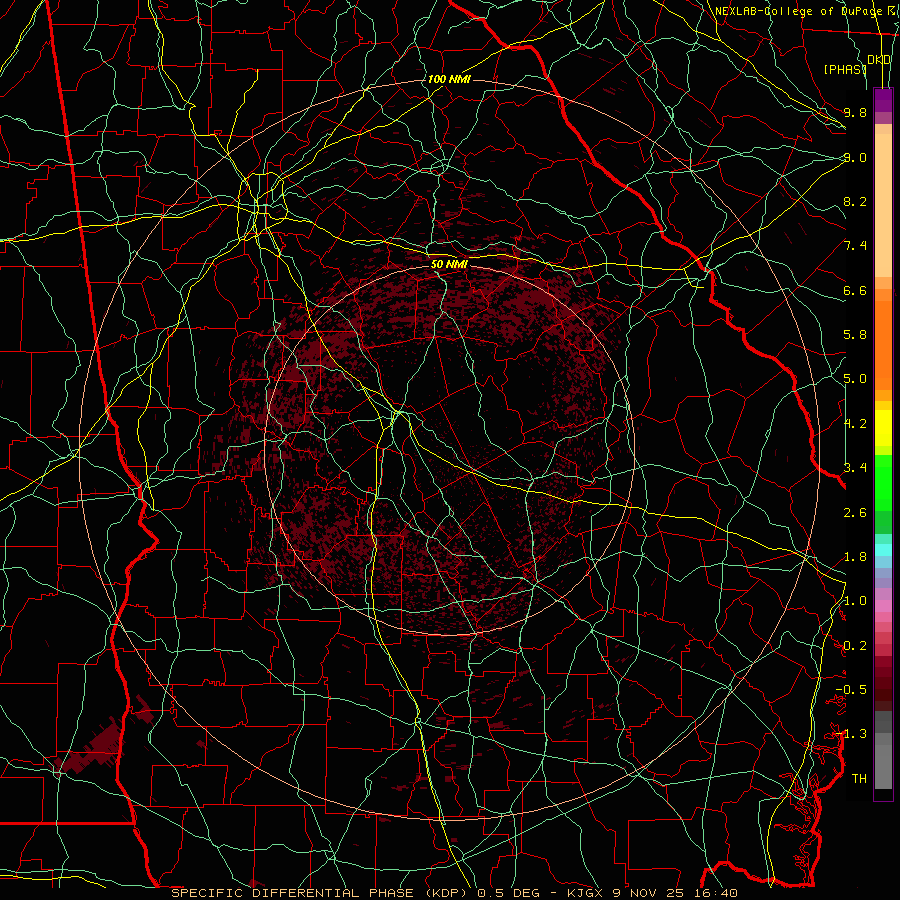This screenshot has width=900, height=900.
Task: Select the 1.0 value on the color scale
Action: 855,601
